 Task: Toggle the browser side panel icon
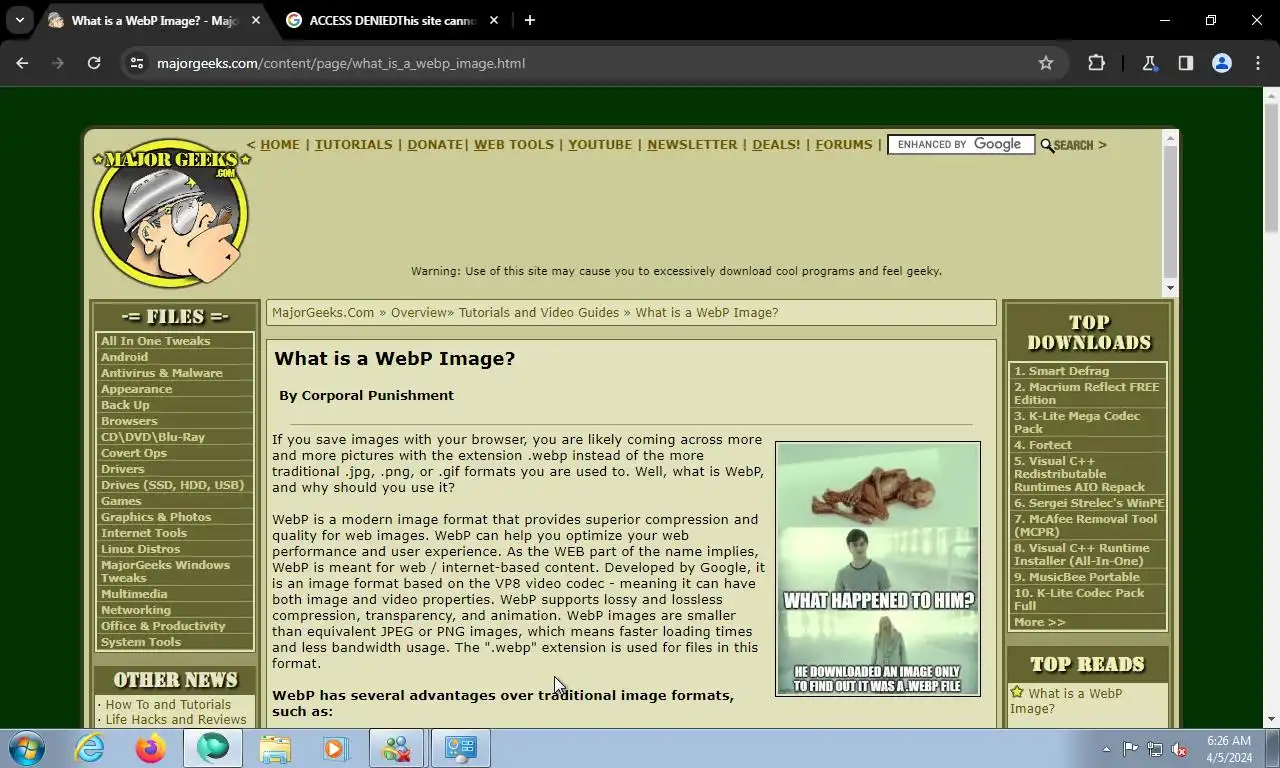coord(1185,63)
